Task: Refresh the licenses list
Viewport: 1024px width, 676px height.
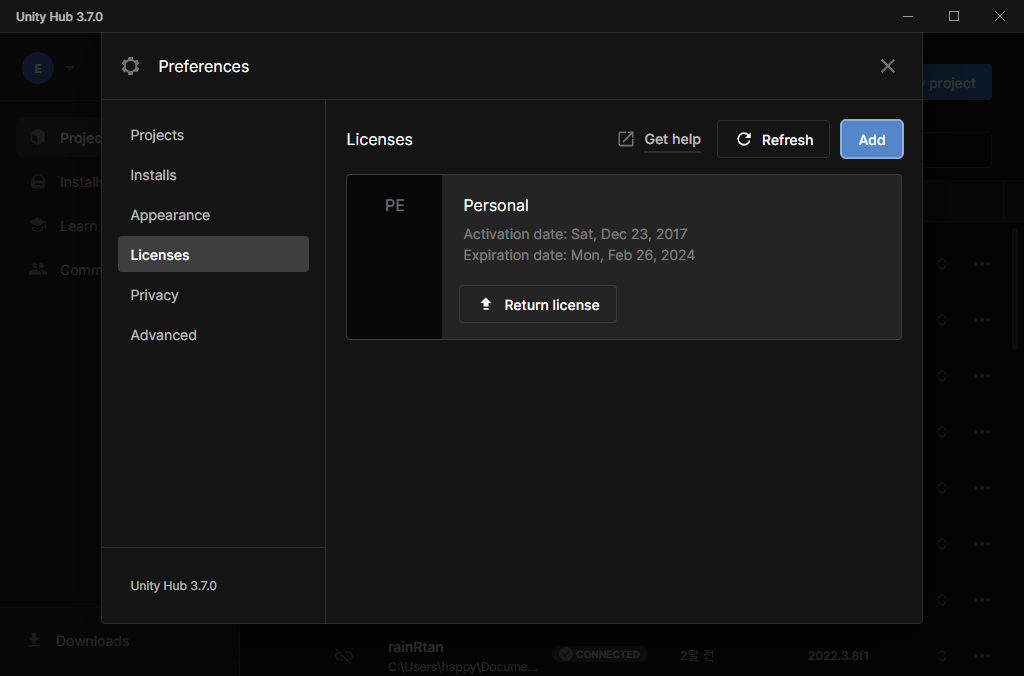Action: (773, 139)
